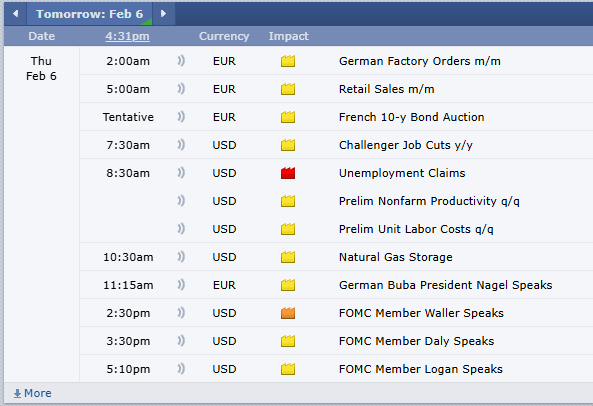Click sound alert icon for German Factory Orders
593x406 pixels.
pos(181,60)
